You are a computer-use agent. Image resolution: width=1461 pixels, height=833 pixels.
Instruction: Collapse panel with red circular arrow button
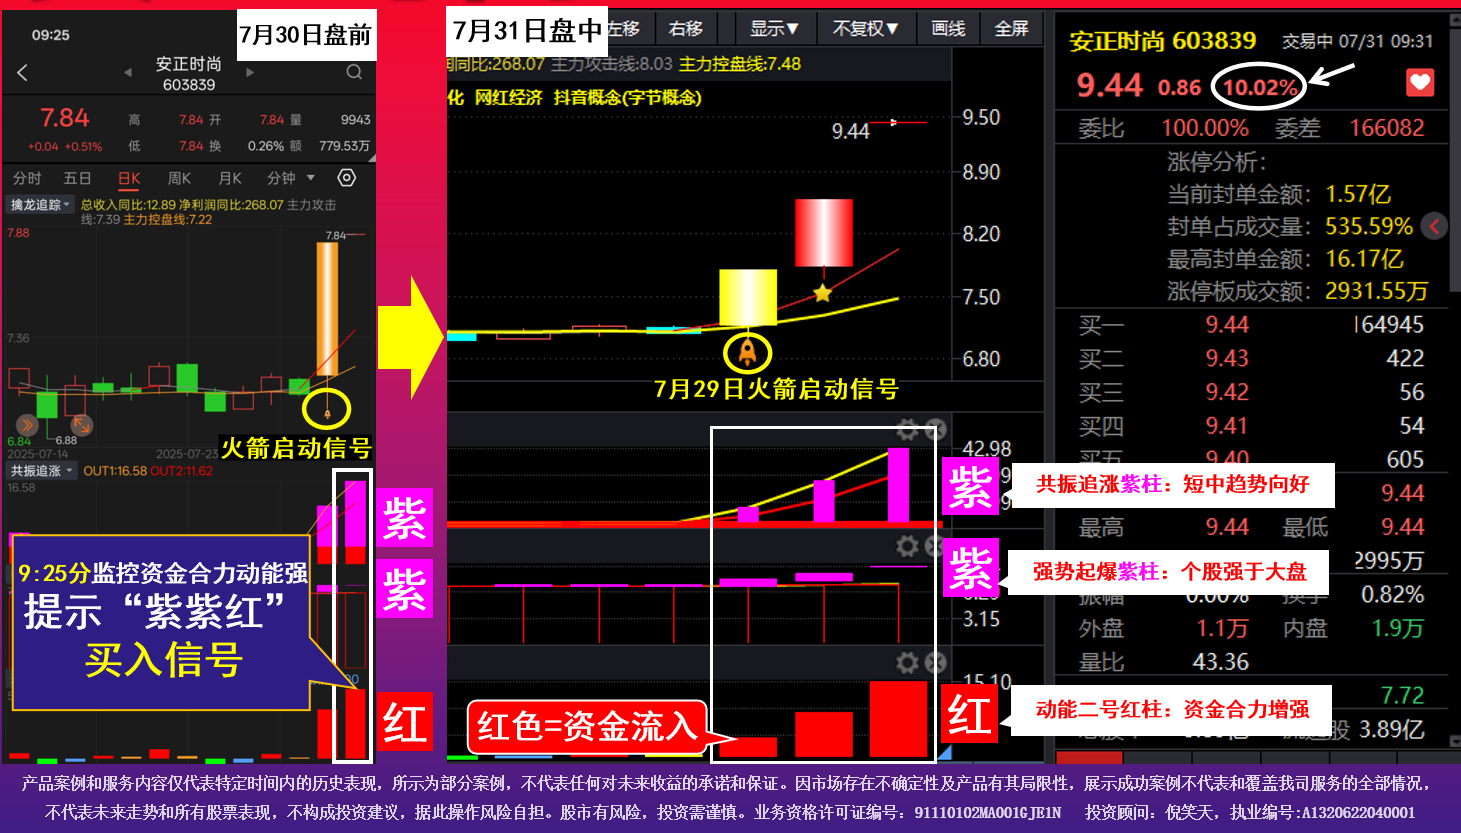coord(1434,226)
